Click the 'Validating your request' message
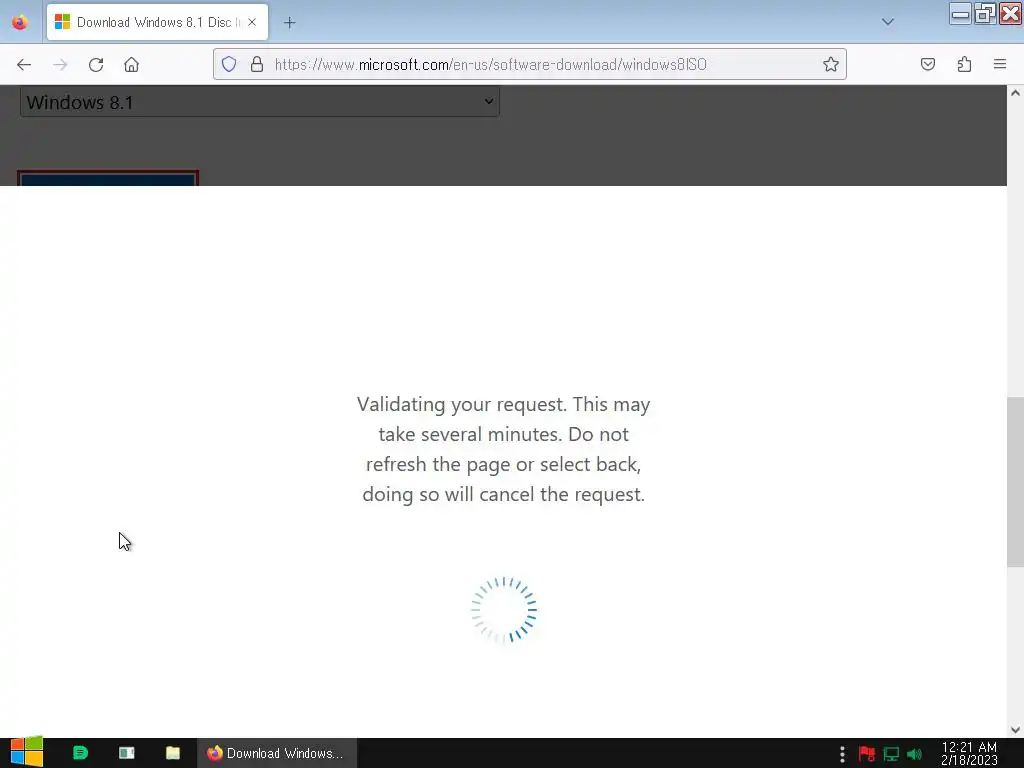The height and width of the screenshot is (768, 1024). (504, 449)
